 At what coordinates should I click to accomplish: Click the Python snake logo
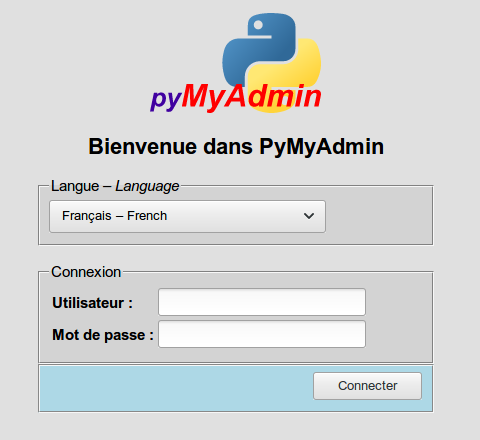pos(271,63)
